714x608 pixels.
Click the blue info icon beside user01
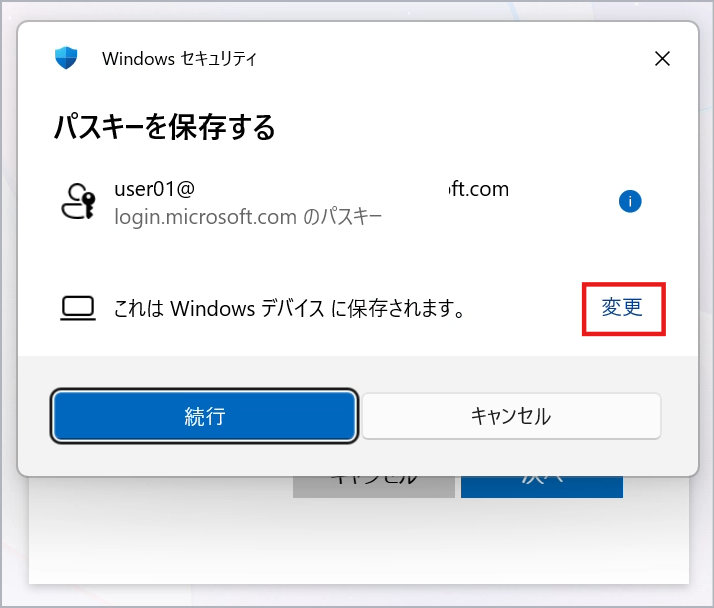pos(630,201)
